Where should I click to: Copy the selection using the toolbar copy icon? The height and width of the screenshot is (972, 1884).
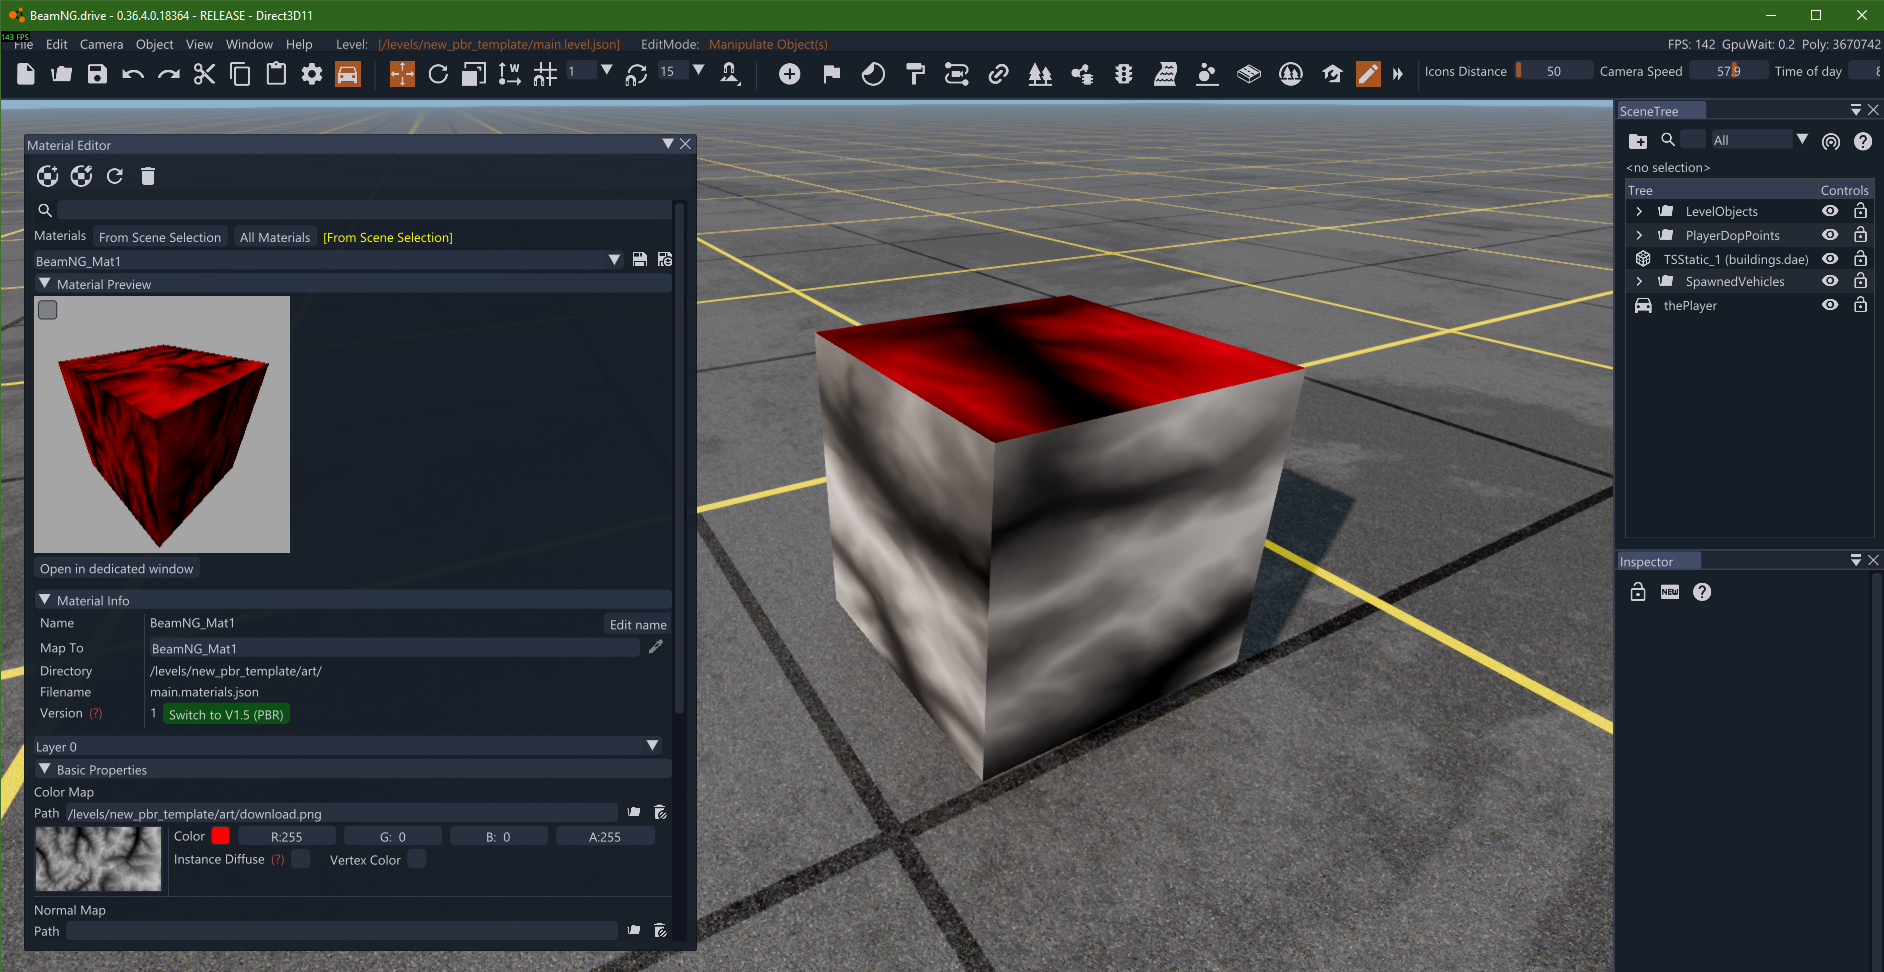240,74
